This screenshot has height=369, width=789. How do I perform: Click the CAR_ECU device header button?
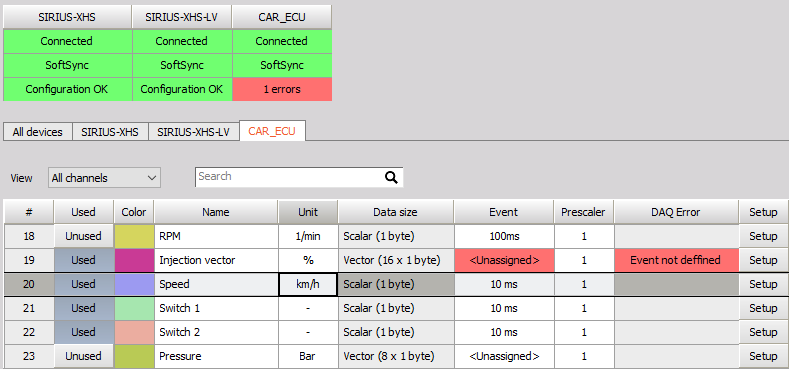281,17
